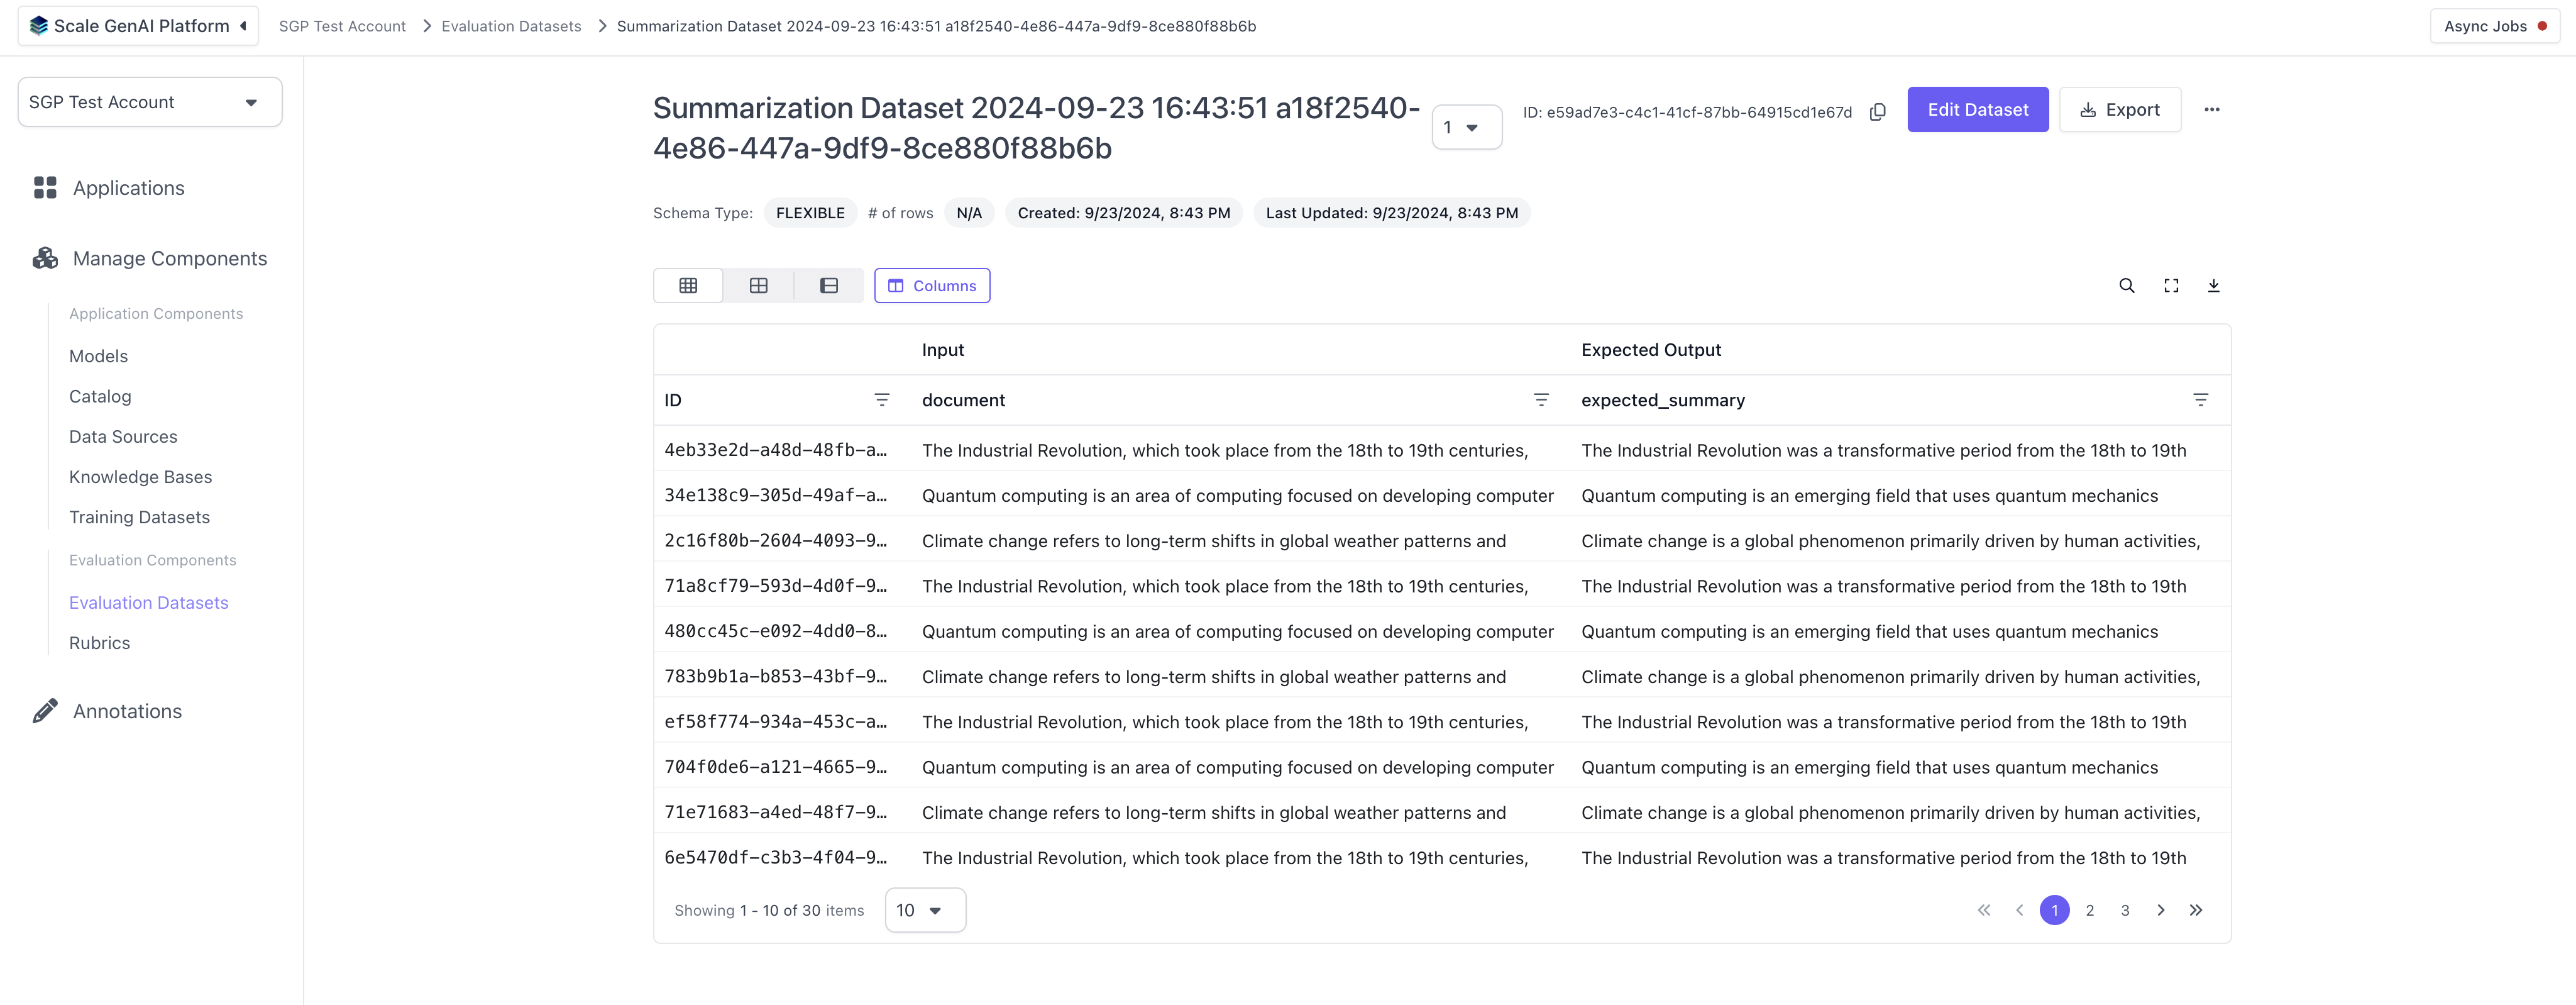
Task: Select current page 1 button
Action: point(2054,910)
